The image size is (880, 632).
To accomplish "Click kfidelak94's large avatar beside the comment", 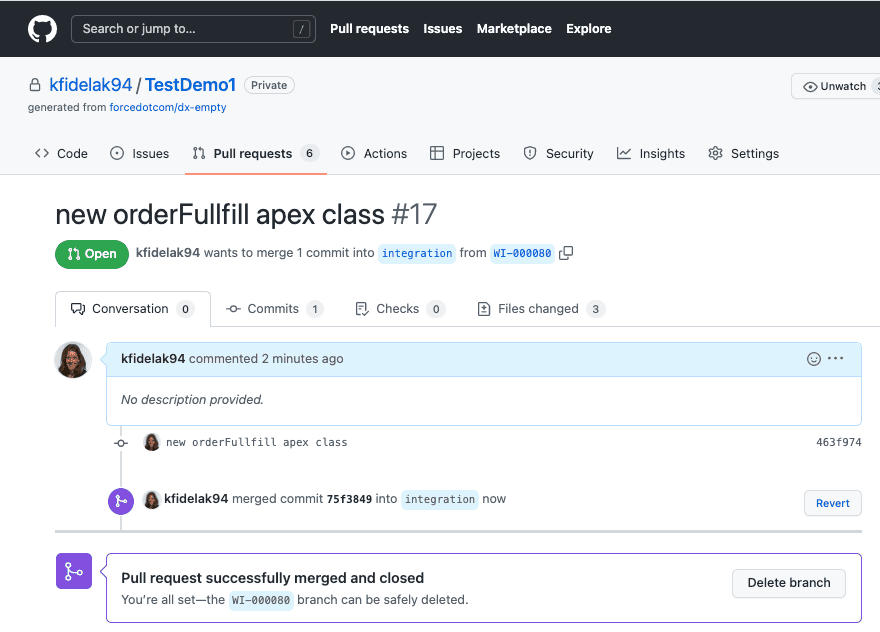I will pyautogui.click(x=73, y=360).
